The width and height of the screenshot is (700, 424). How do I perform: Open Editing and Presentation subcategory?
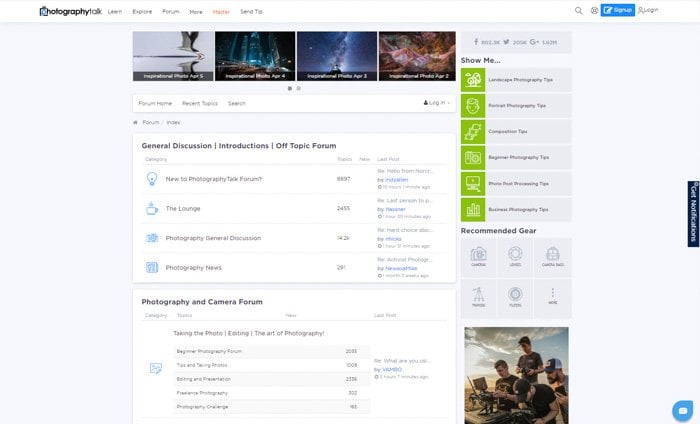click(x=204, y=379)
